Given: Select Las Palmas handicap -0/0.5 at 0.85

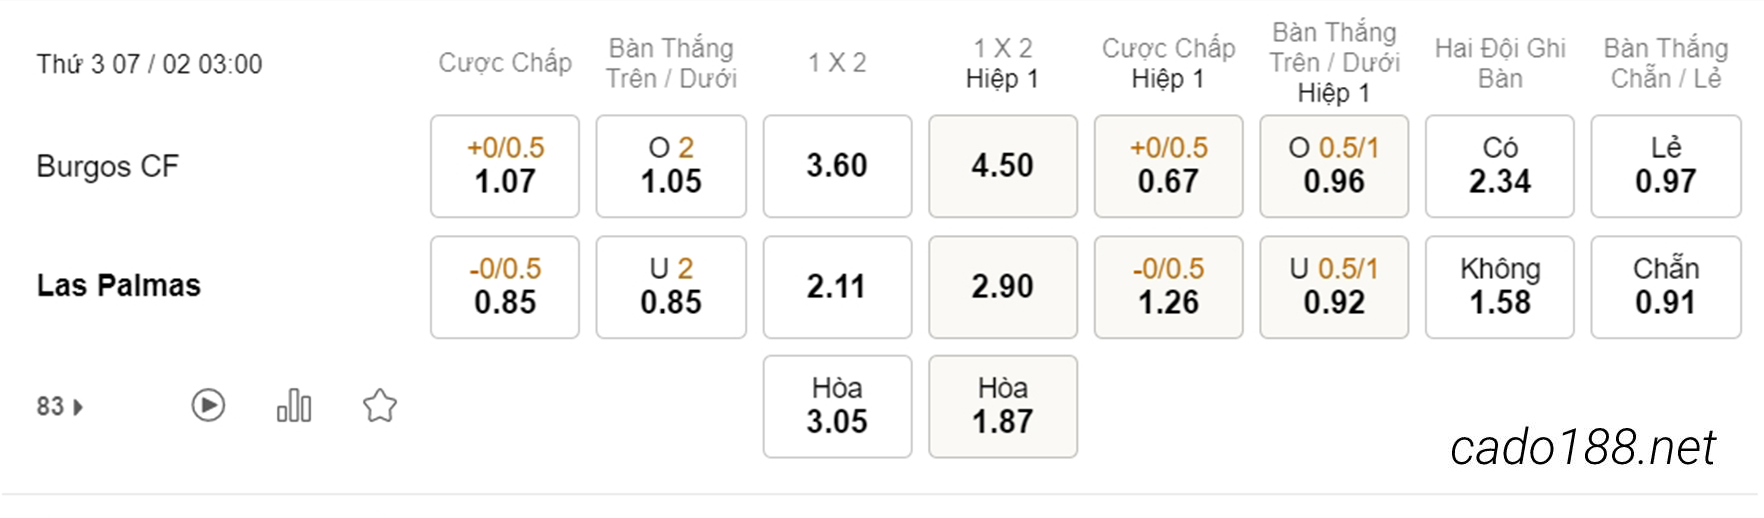Looking at the screenshot, I should 505,287.
